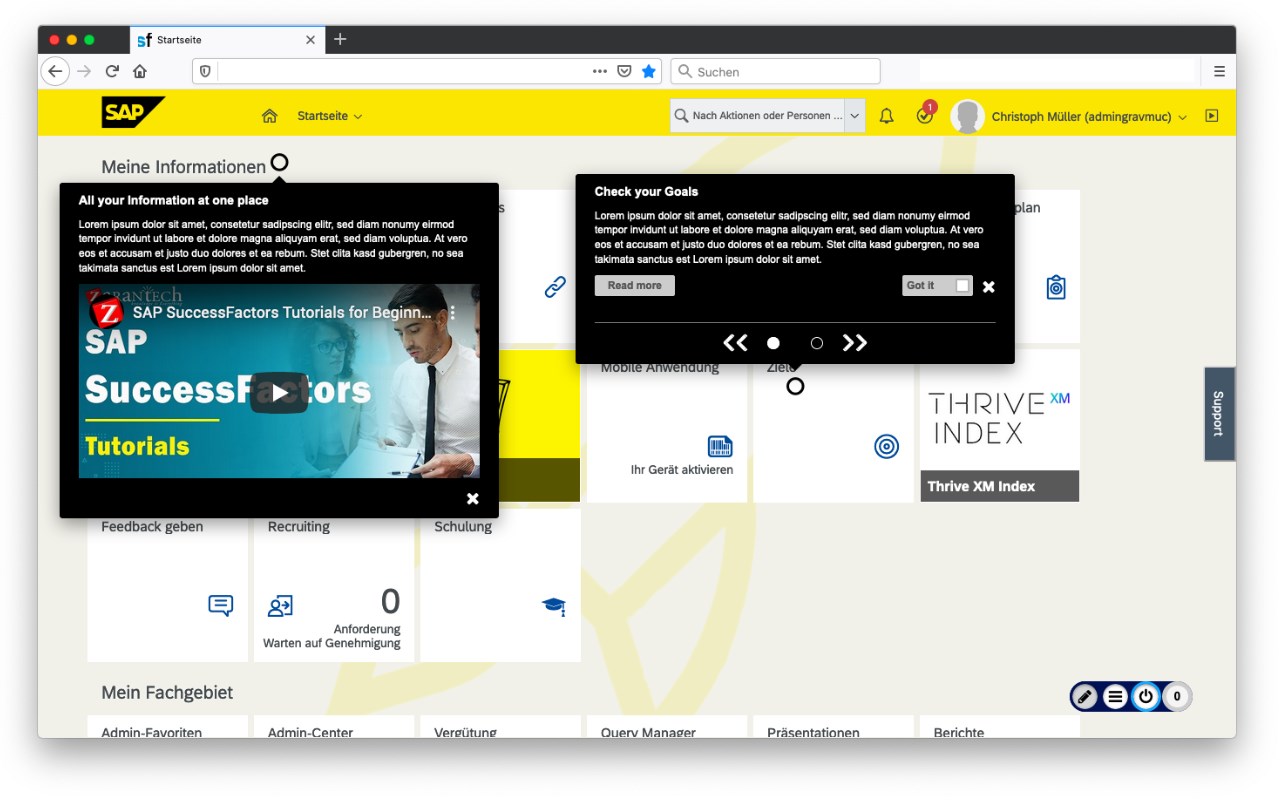Open the Feedback geben tile
Viewport: 1280px width, 800px height.
167,585
